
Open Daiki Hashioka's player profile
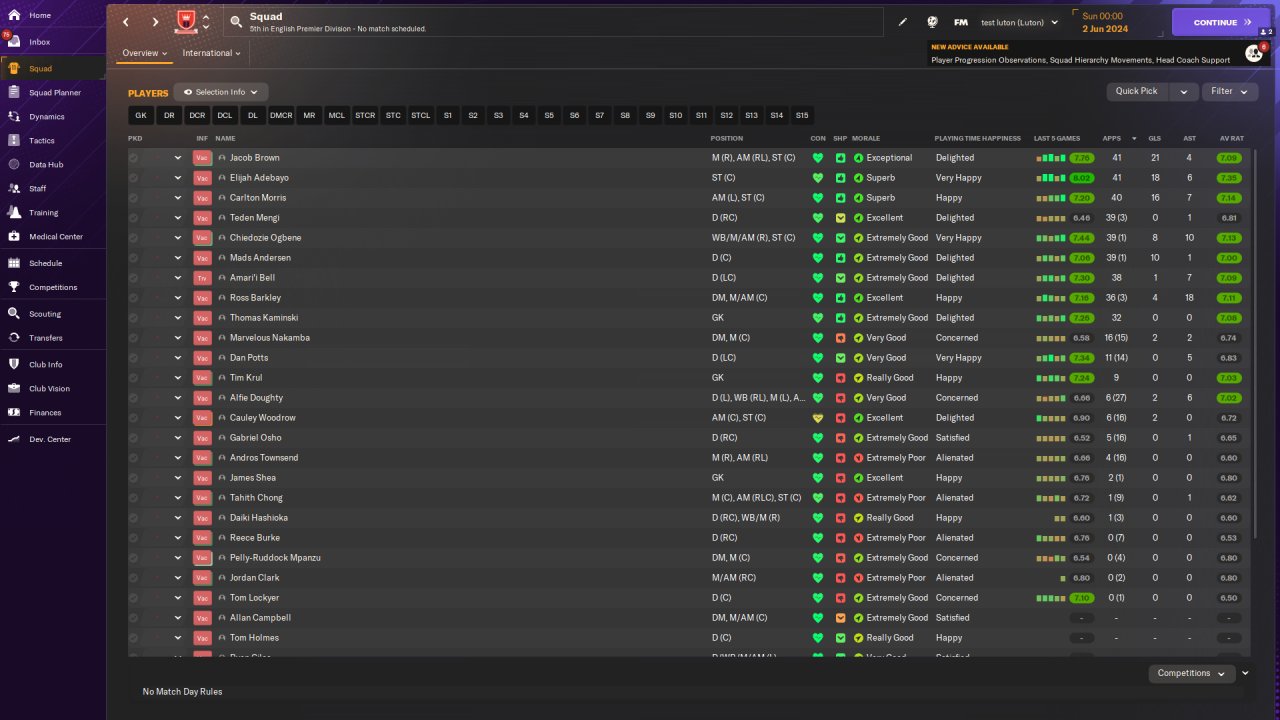pyautogui.click(x=259, y=518)
